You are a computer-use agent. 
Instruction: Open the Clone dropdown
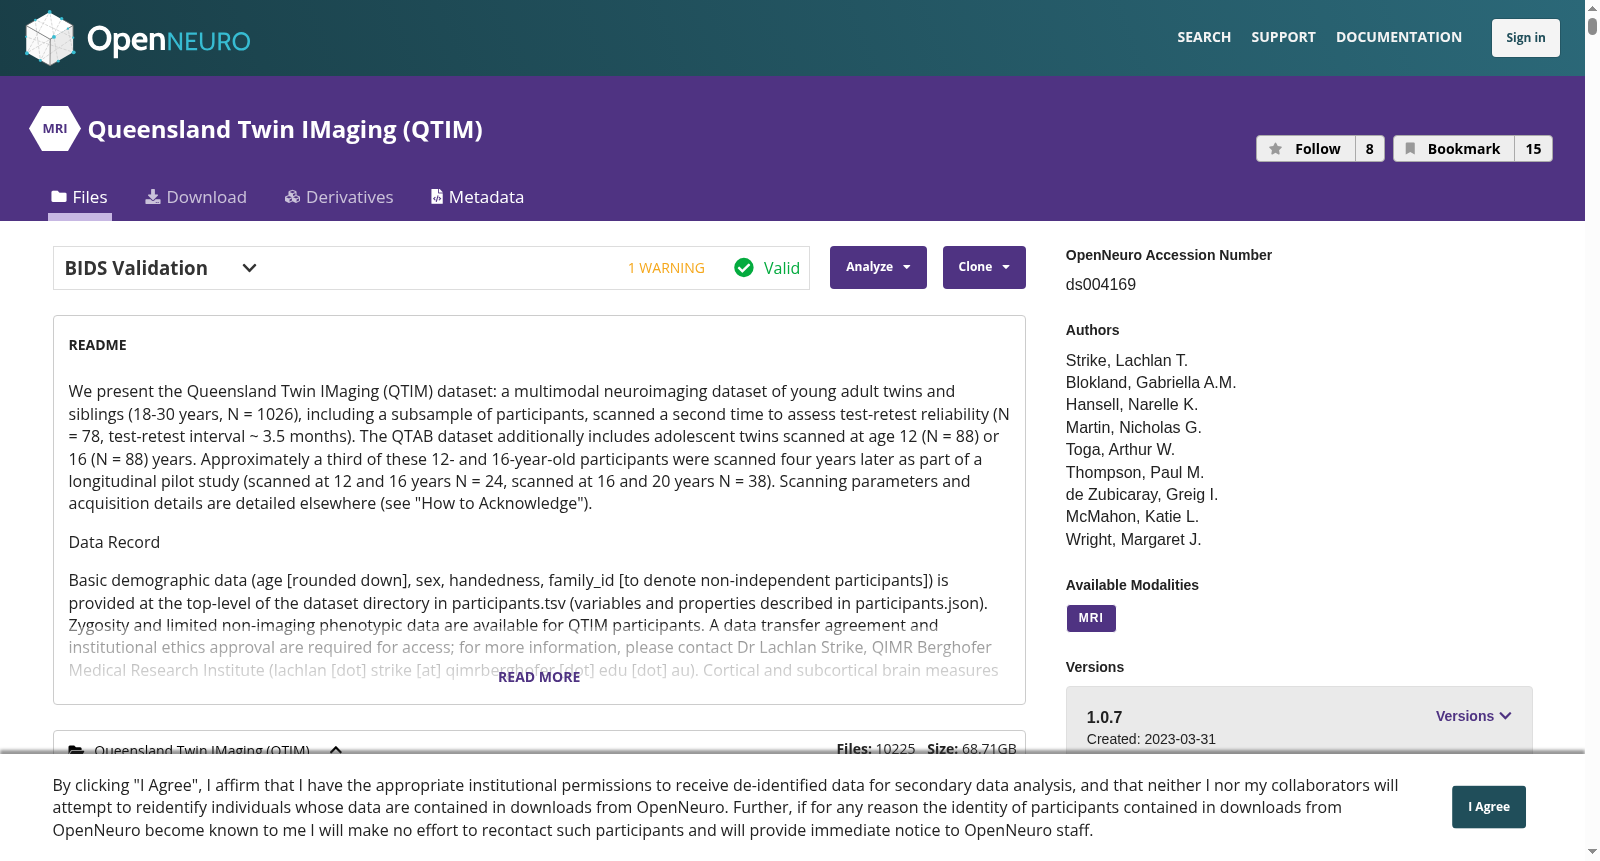(x=984, y=267)
